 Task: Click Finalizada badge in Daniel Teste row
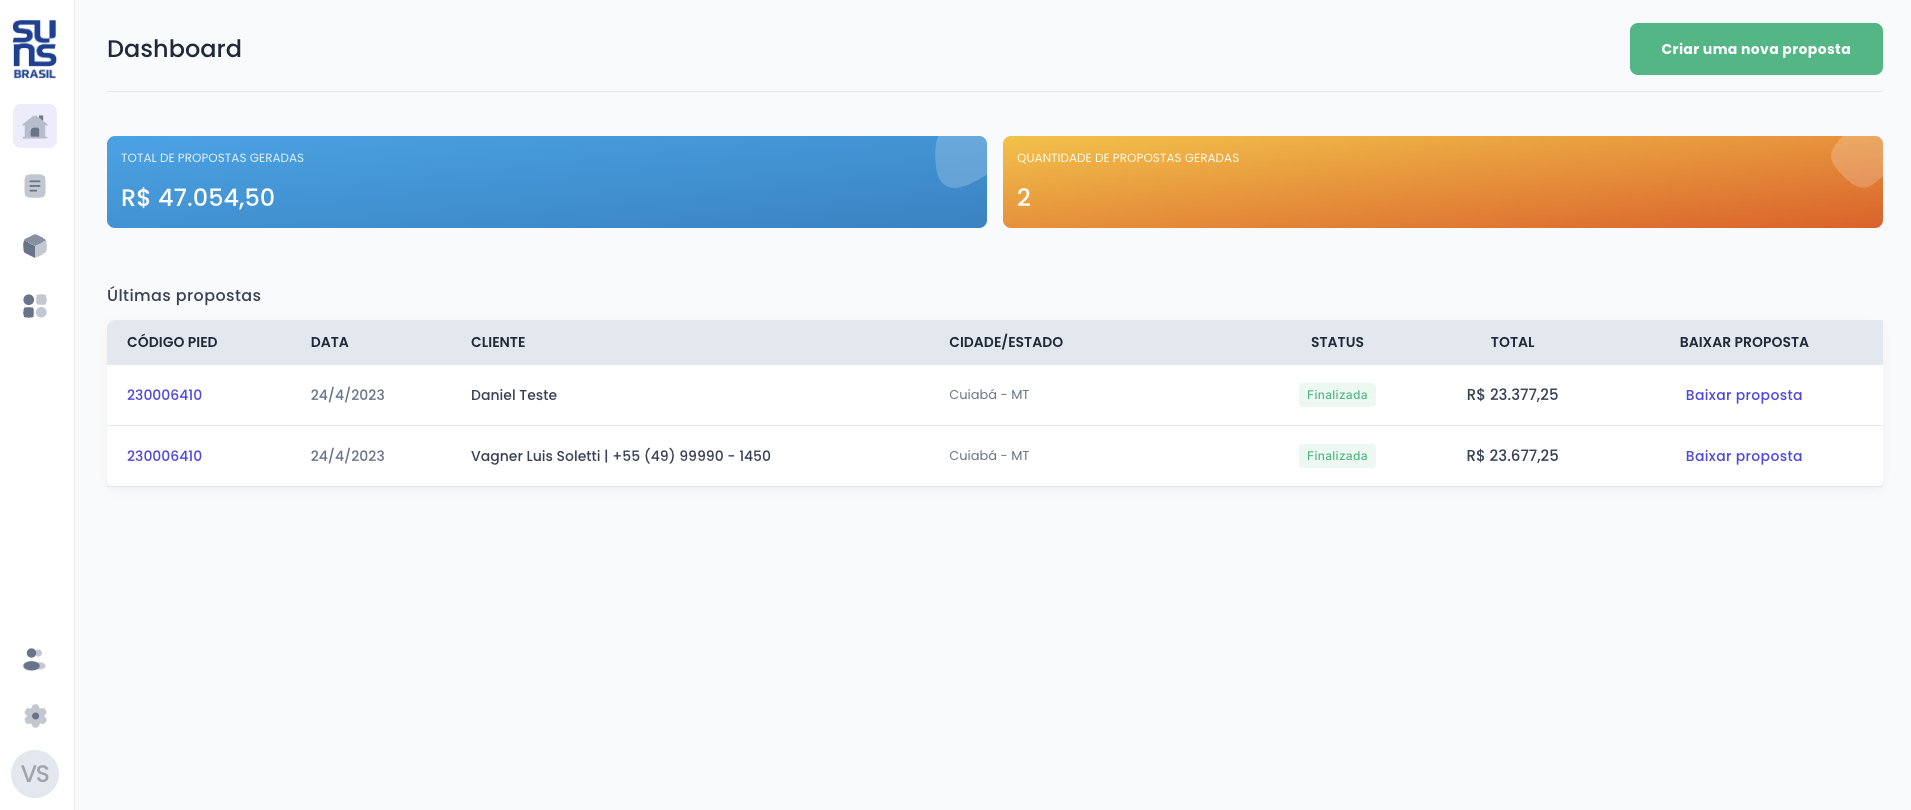[1337, 395]
